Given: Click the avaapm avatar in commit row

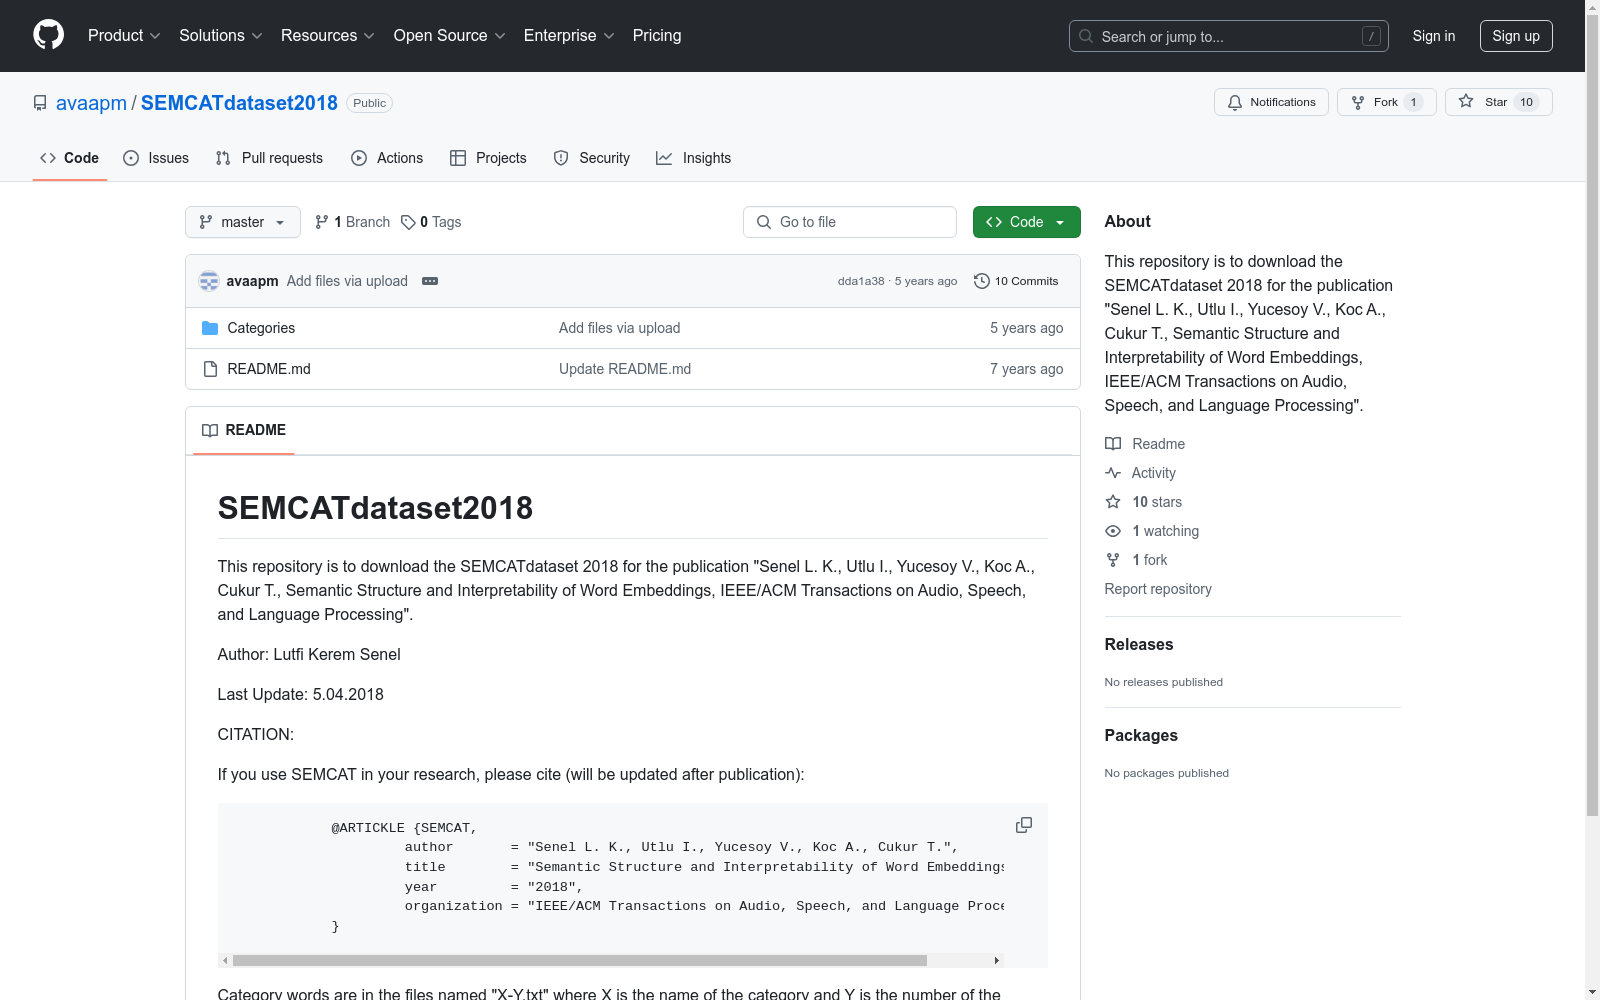Looking at the screenshot, I should [209, 281].
